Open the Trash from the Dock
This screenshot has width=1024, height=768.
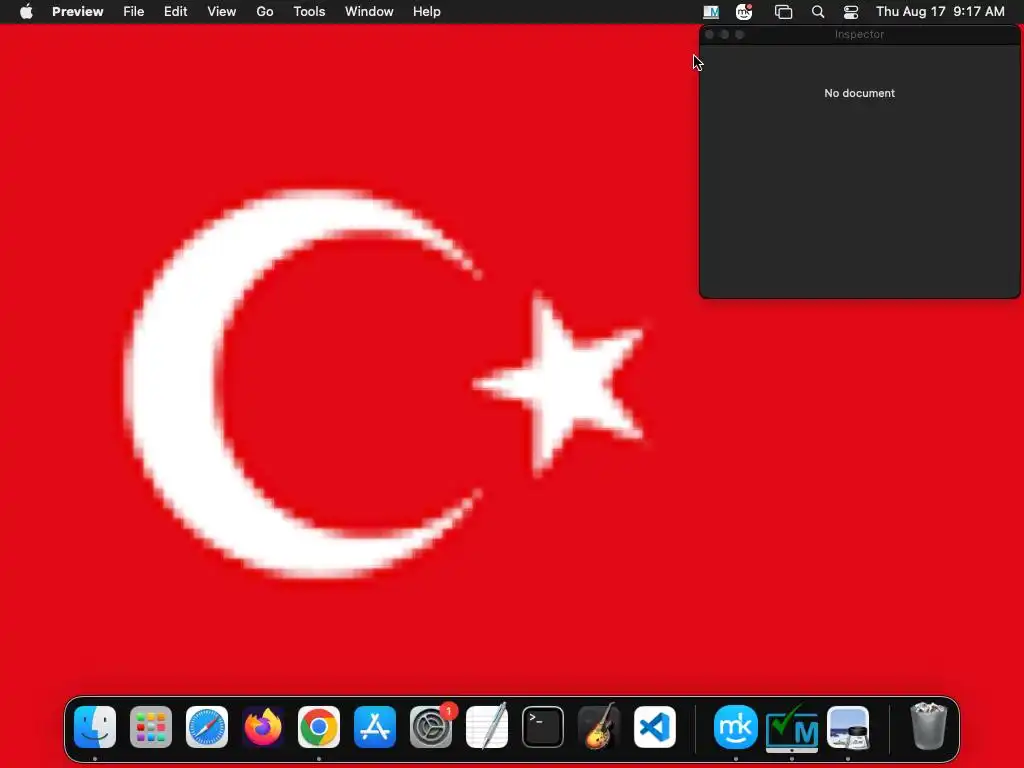[x=929, y=727]
